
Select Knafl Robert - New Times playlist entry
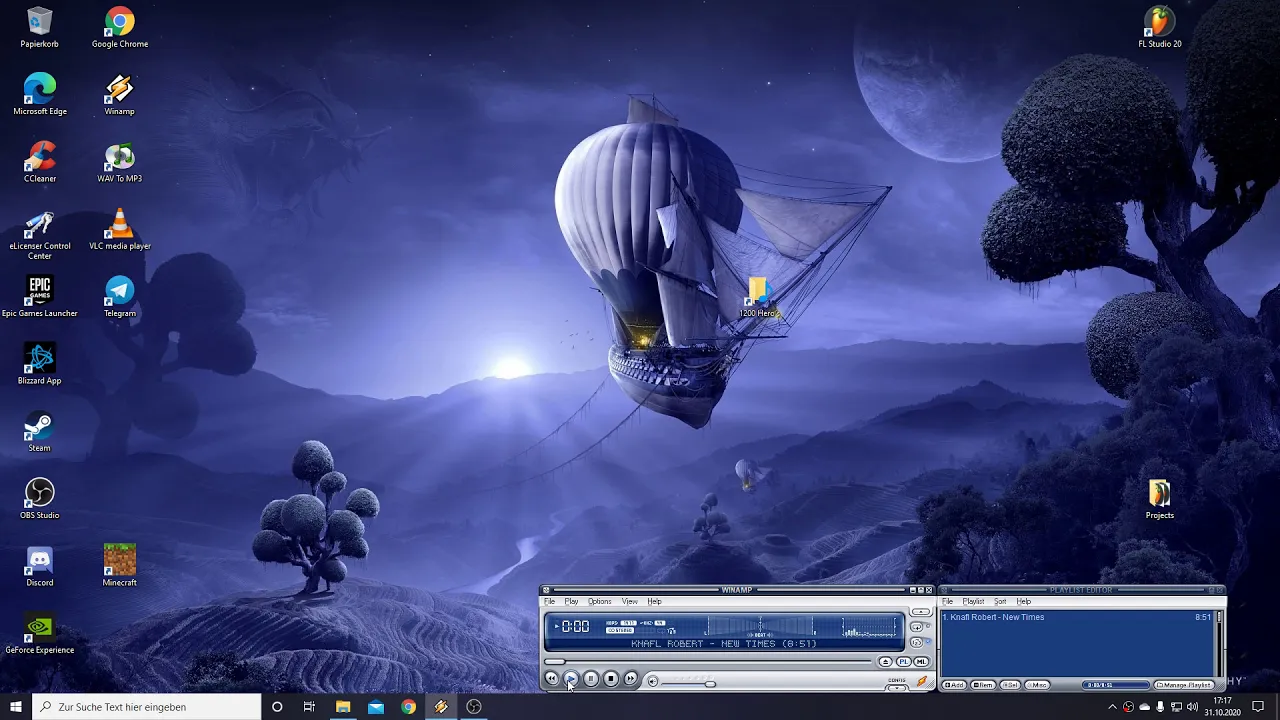tap(1077, 617)
